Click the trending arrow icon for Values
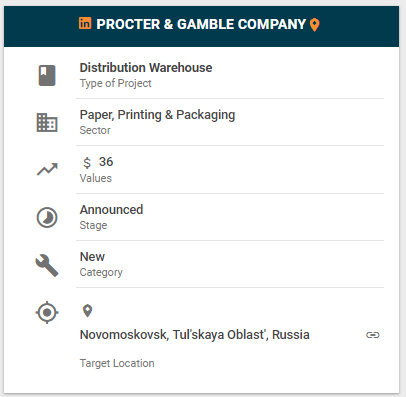This screenshot has height=397, width=406. point(47,169)
